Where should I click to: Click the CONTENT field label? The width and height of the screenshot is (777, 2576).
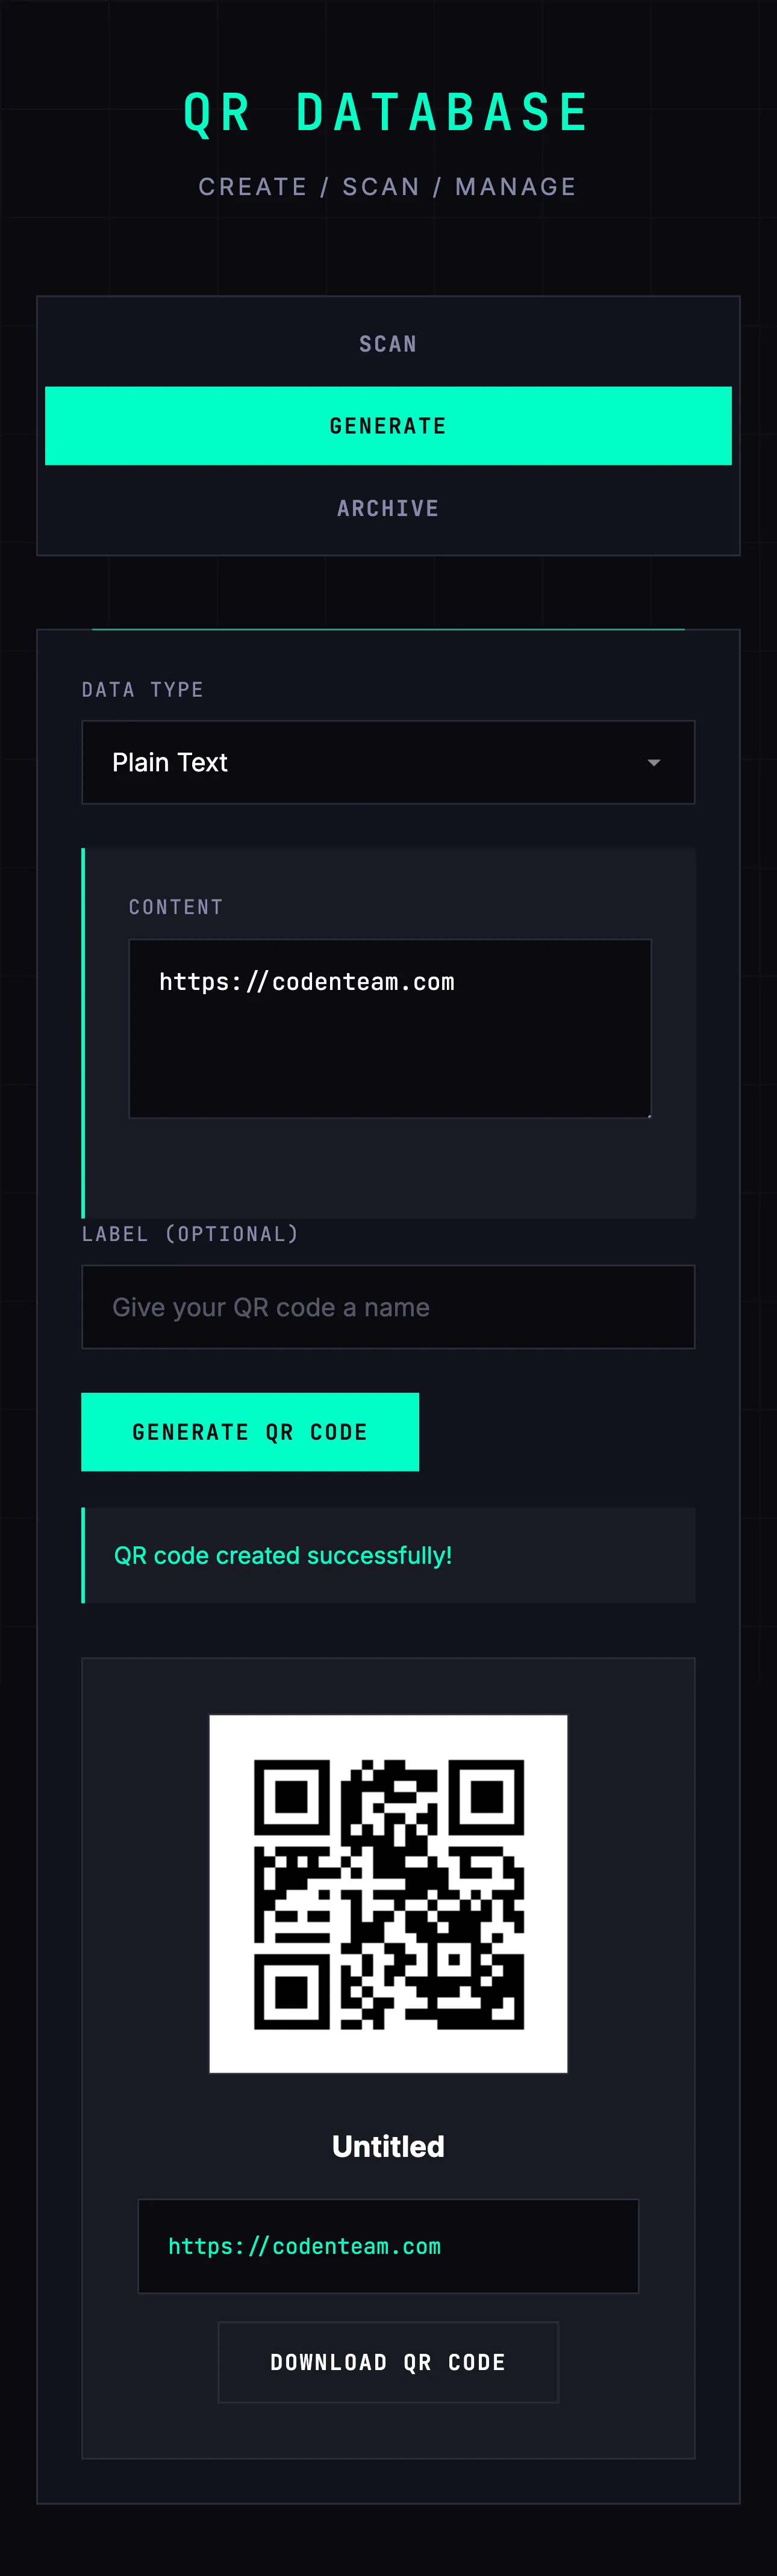click(x=176, y=907)
